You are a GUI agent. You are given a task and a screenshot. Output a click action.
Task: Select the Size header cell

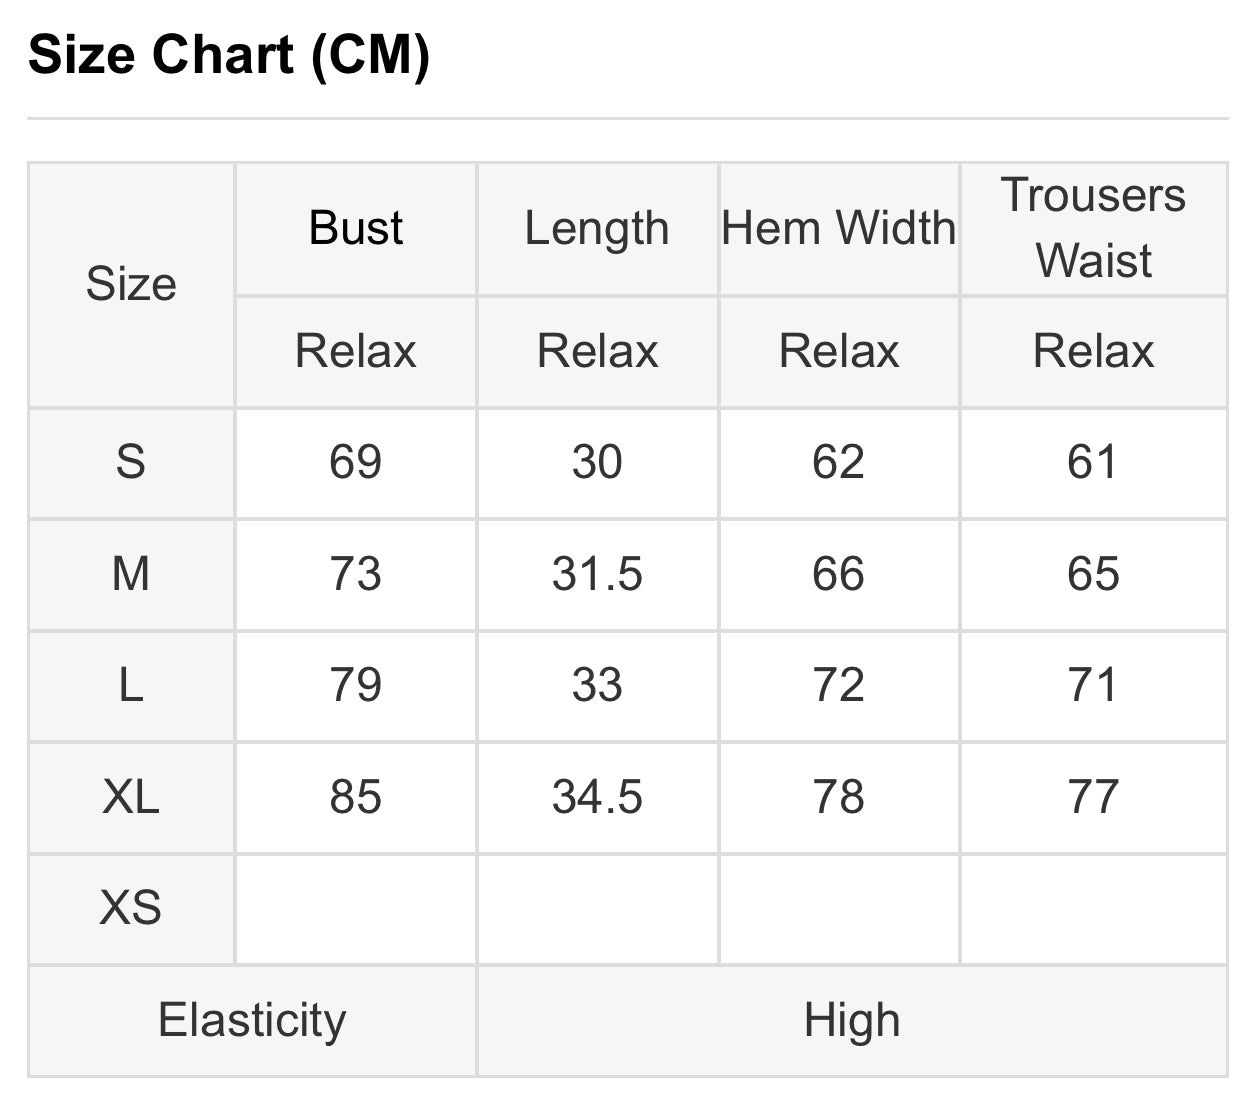click(x=131, y=284)
